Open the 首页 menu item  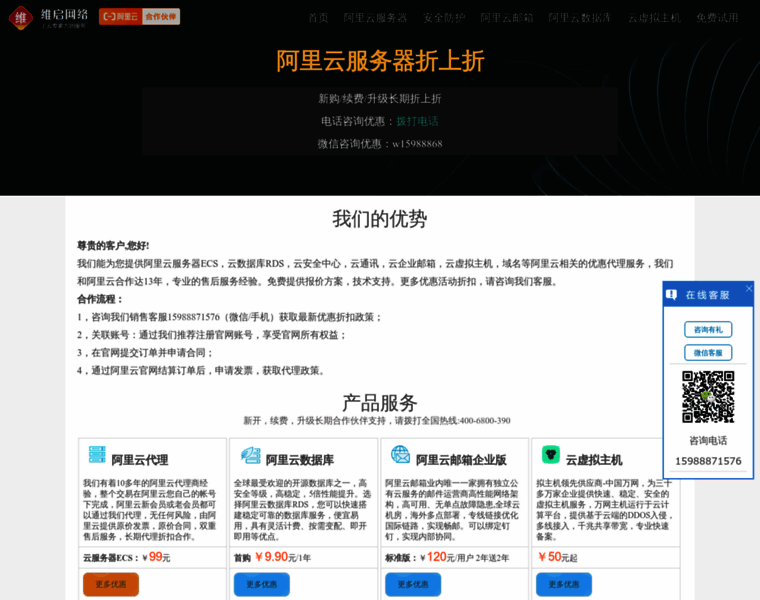point(318,18)
